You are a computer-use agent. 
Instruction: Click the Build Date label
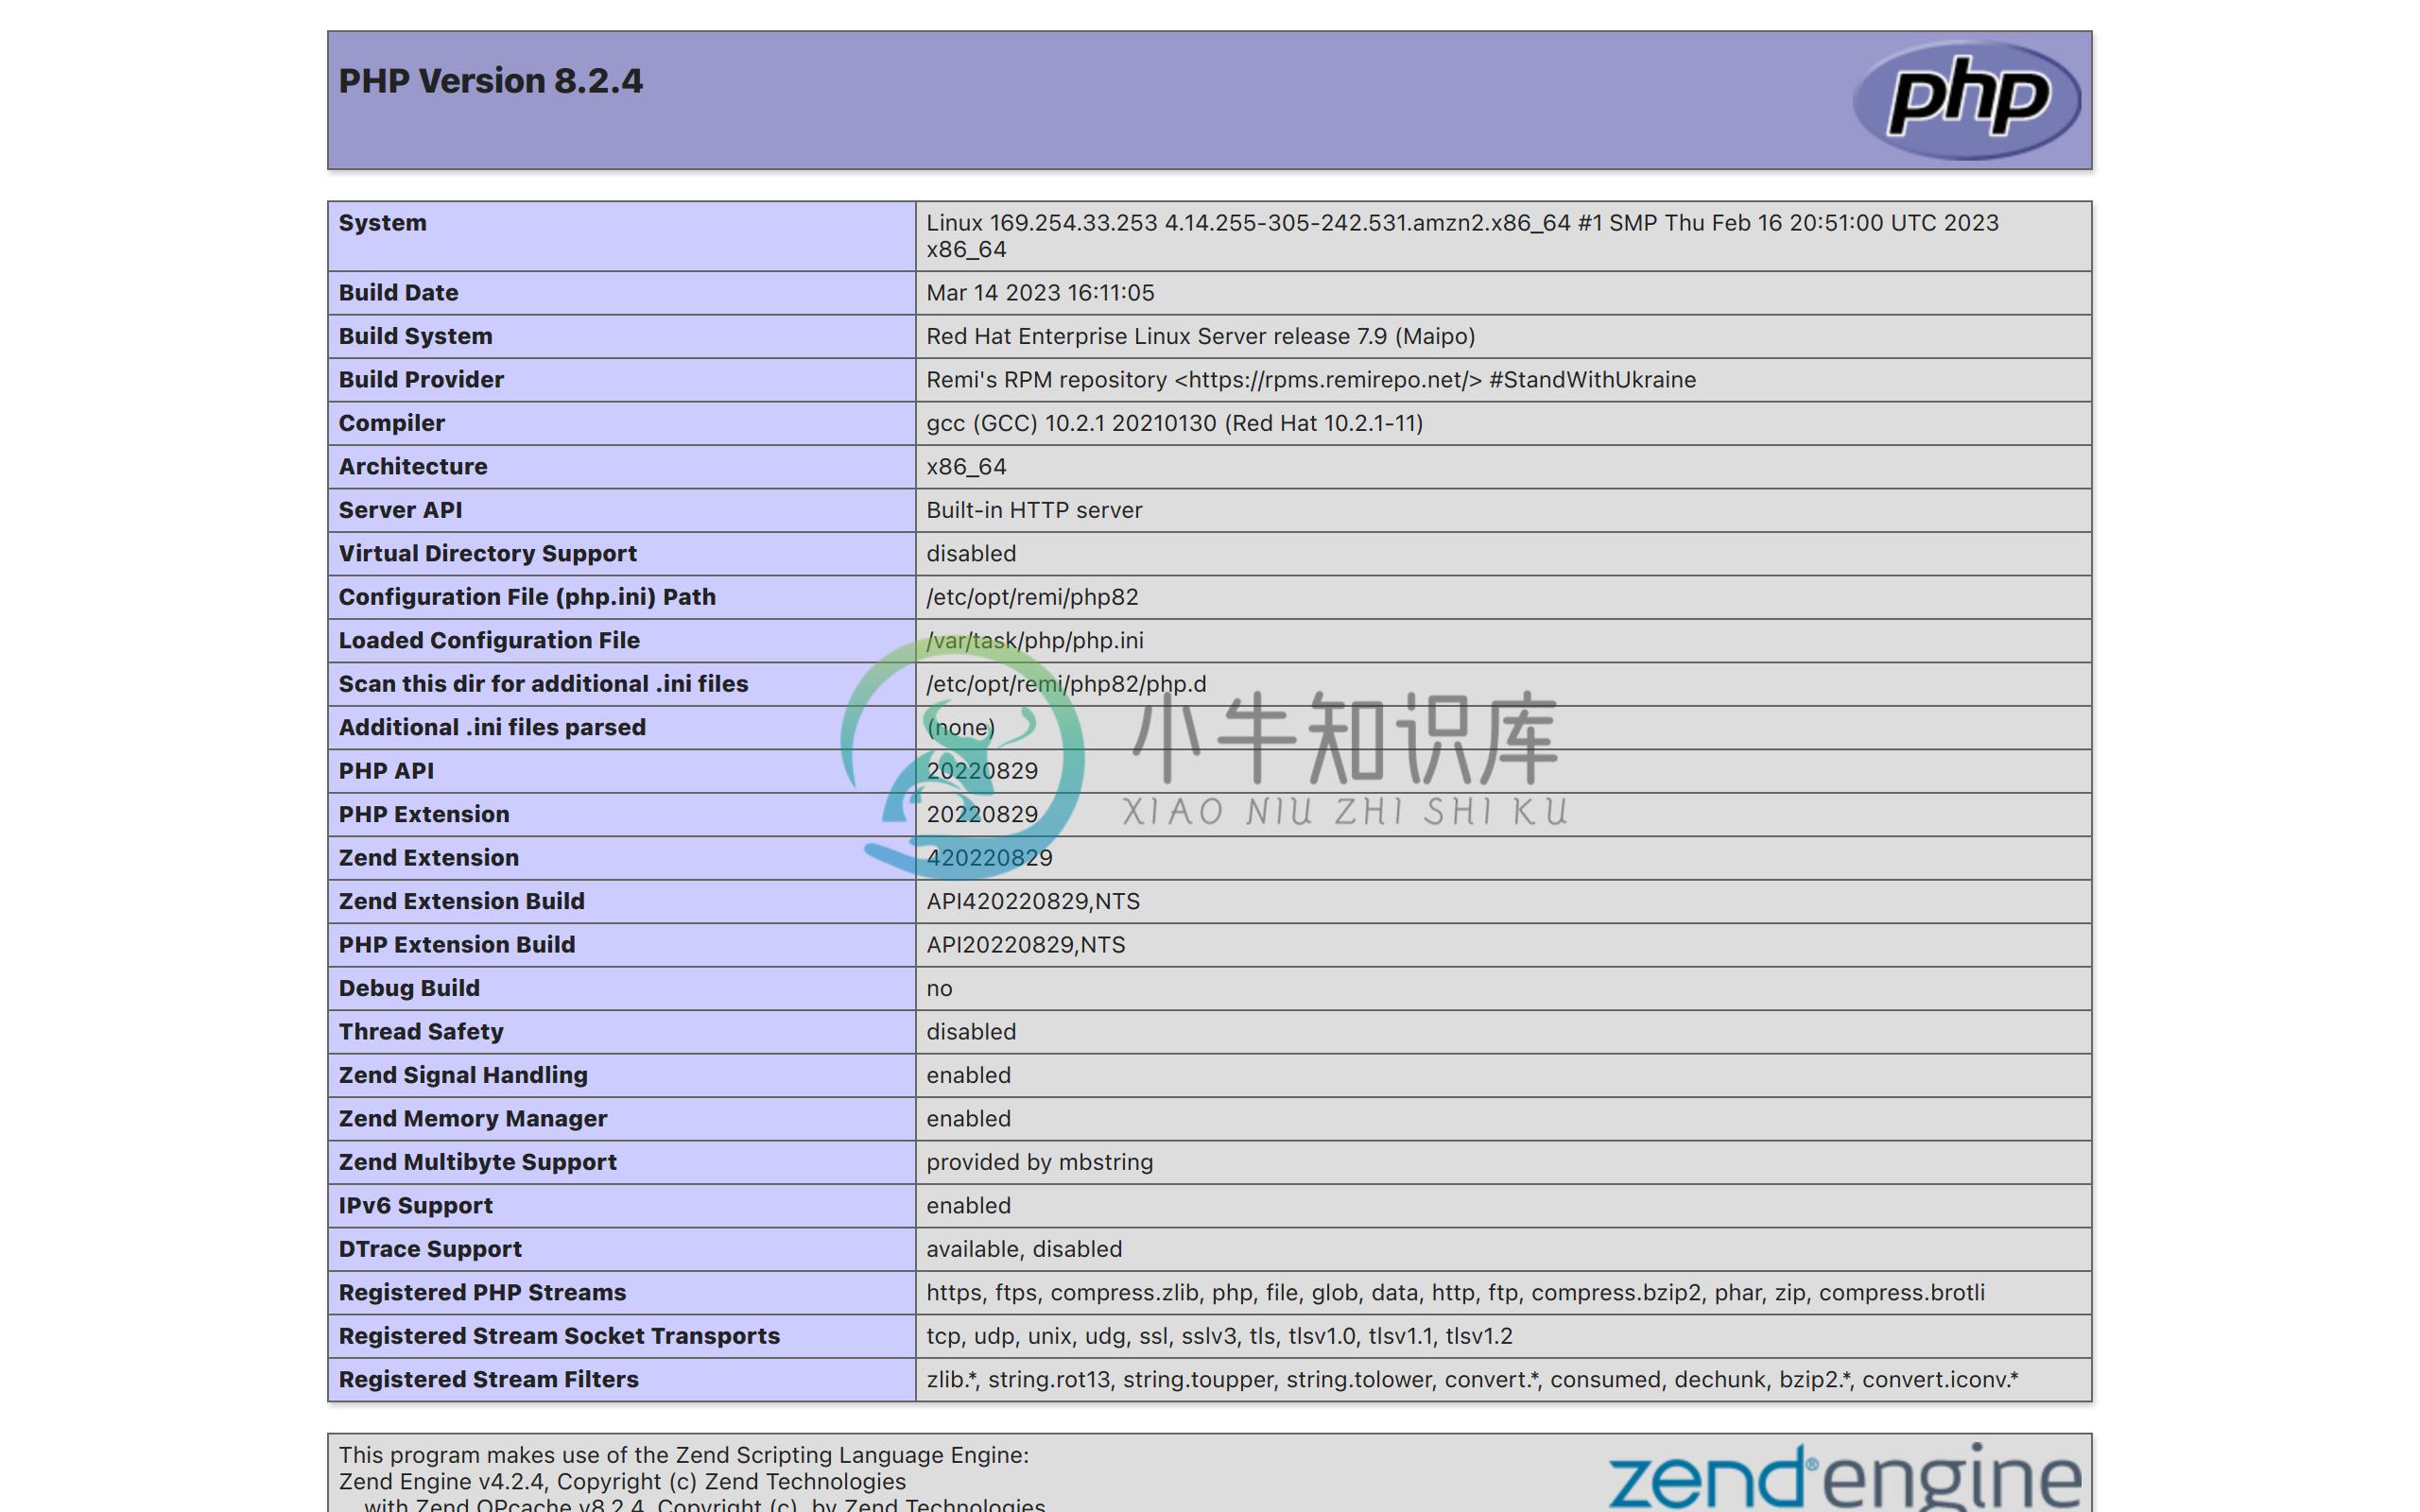click(398, 293)
